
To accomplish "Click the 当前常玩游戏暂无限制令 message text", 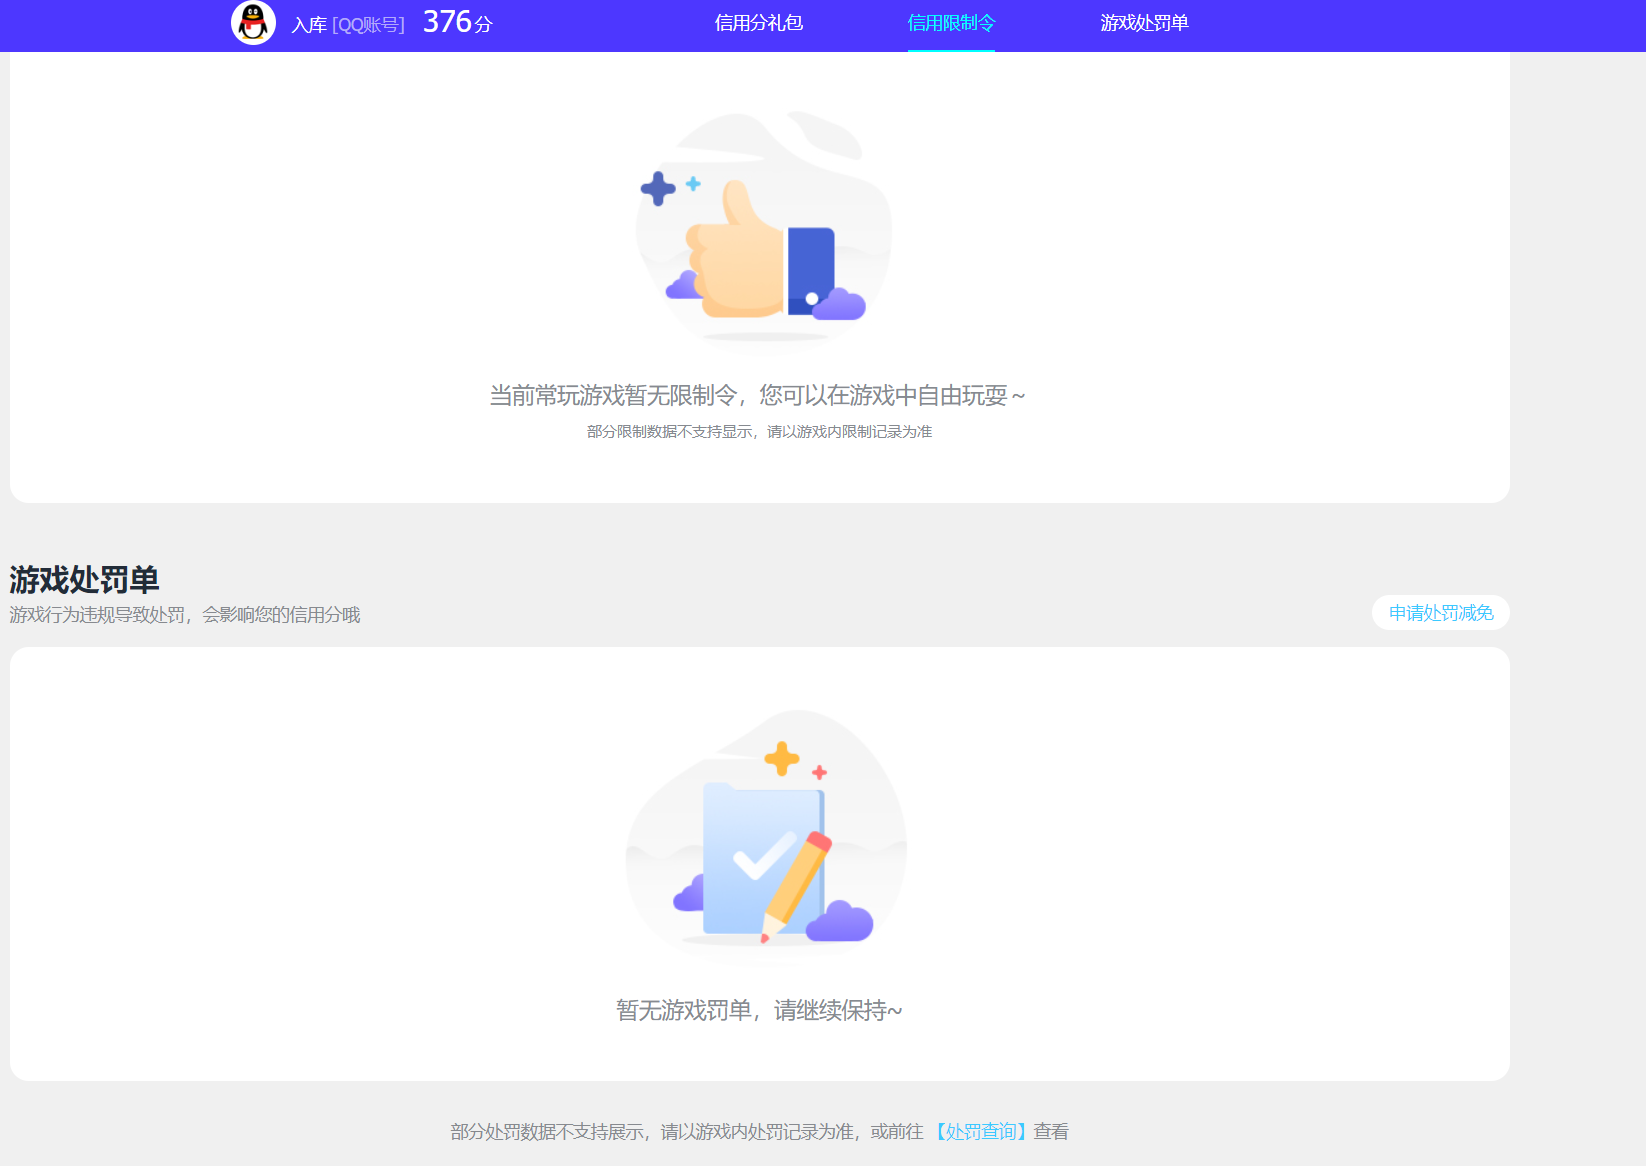I will [x=757, y=395].
